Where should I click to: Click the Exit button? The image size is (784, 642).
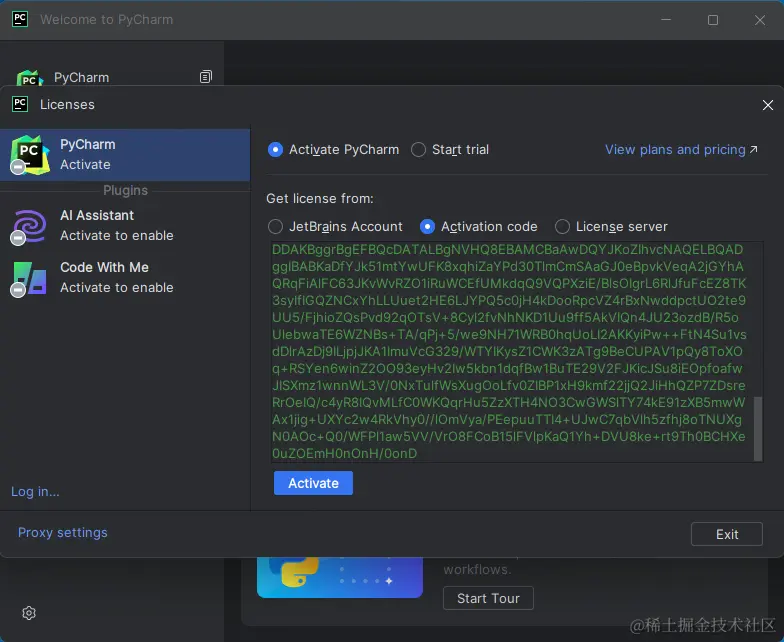726,534
